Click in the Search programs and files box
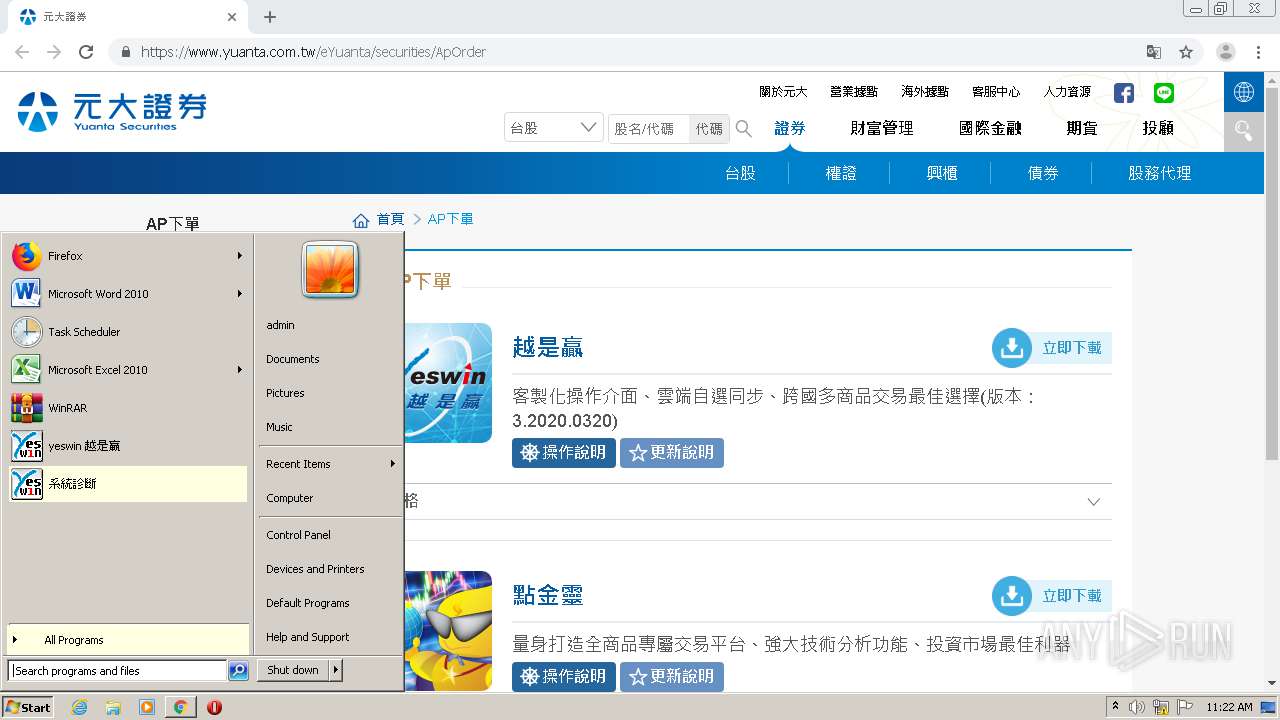 pyautogui.click(x=118, y=671)
